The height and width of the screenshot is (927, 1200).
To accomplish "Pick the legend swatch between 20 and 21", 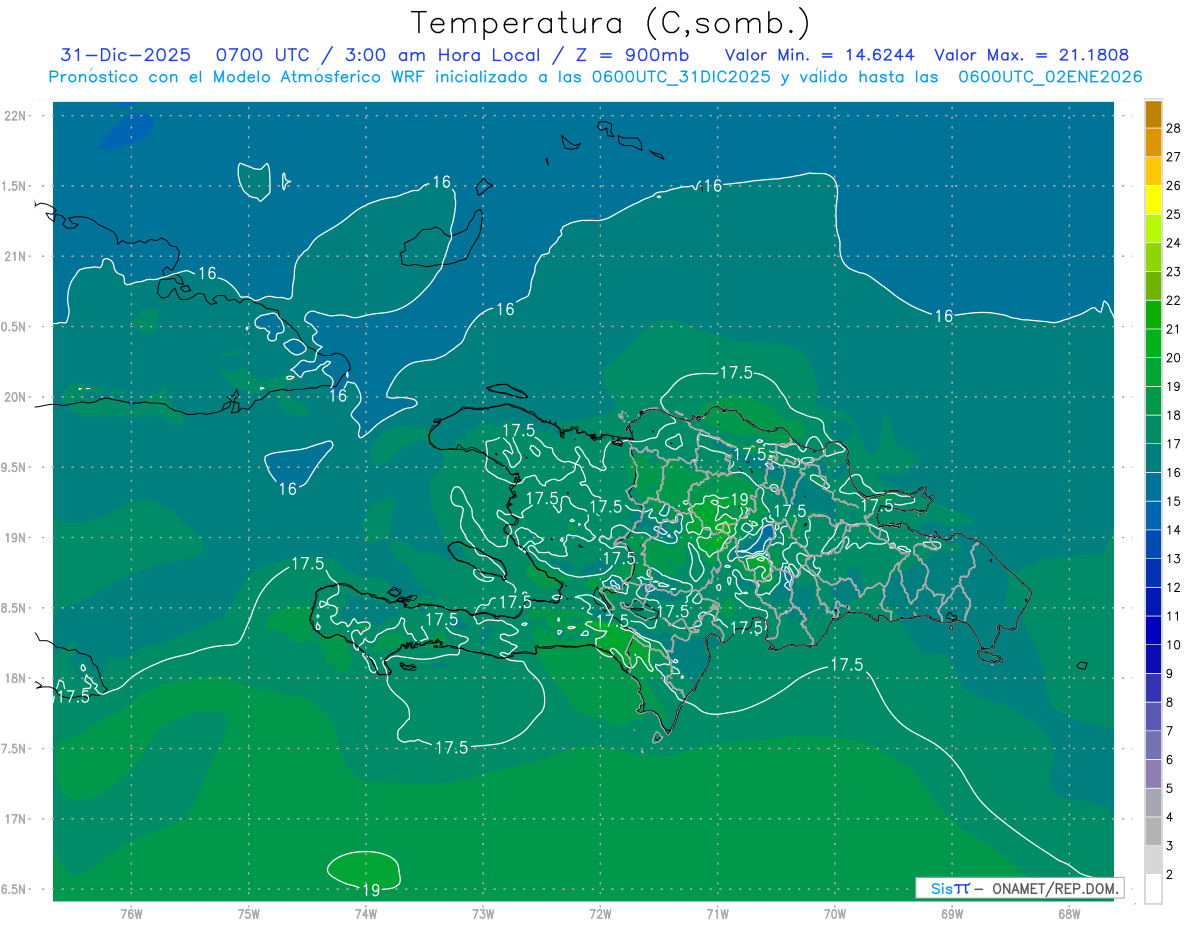I will 1153,344.
